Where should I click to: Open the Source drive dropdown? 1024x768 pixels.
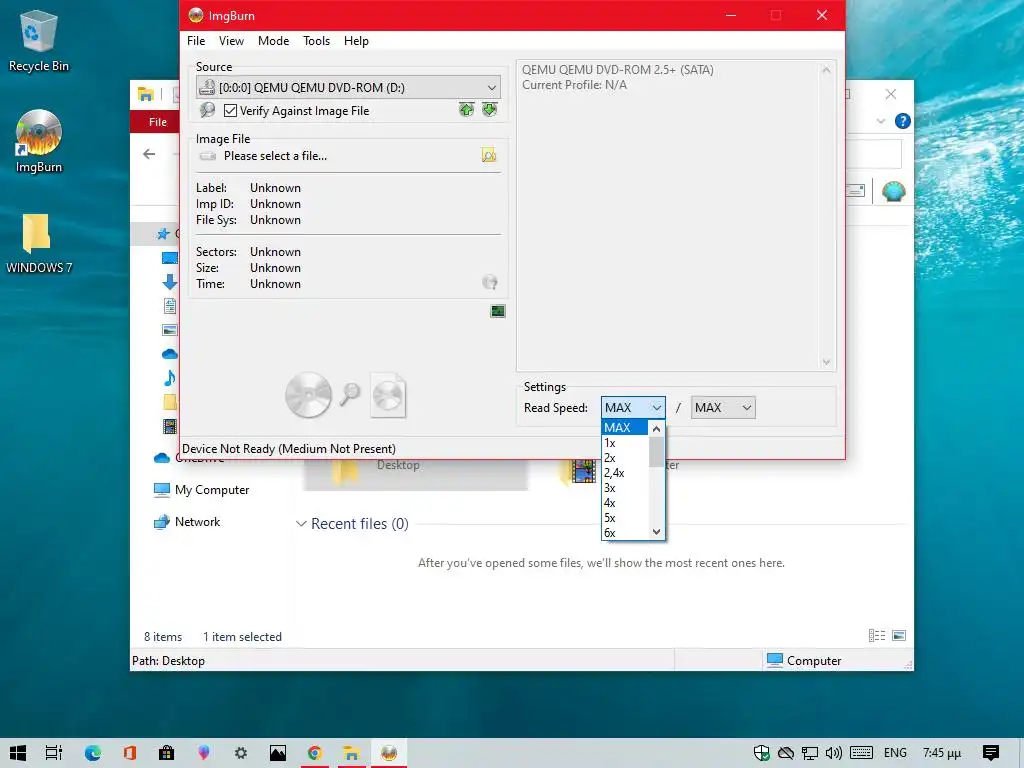[348, 88]
